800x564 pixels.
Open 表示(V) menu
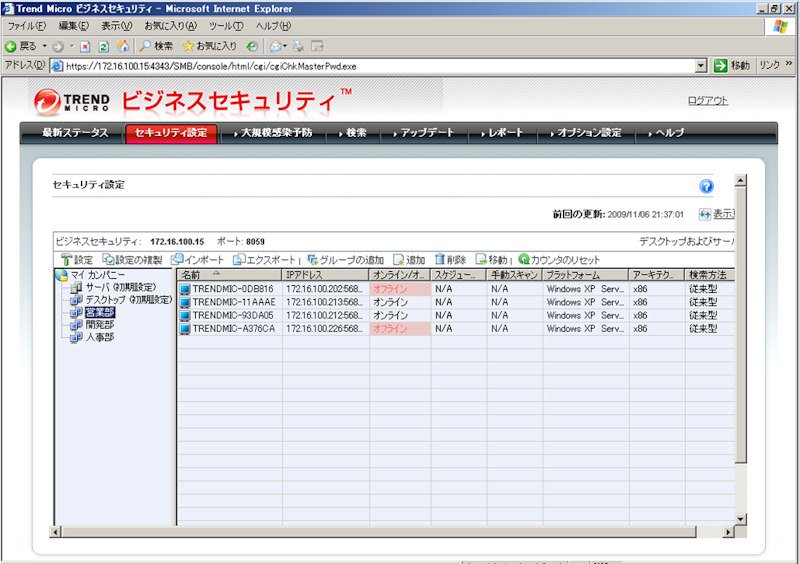[x=116, y=26]
